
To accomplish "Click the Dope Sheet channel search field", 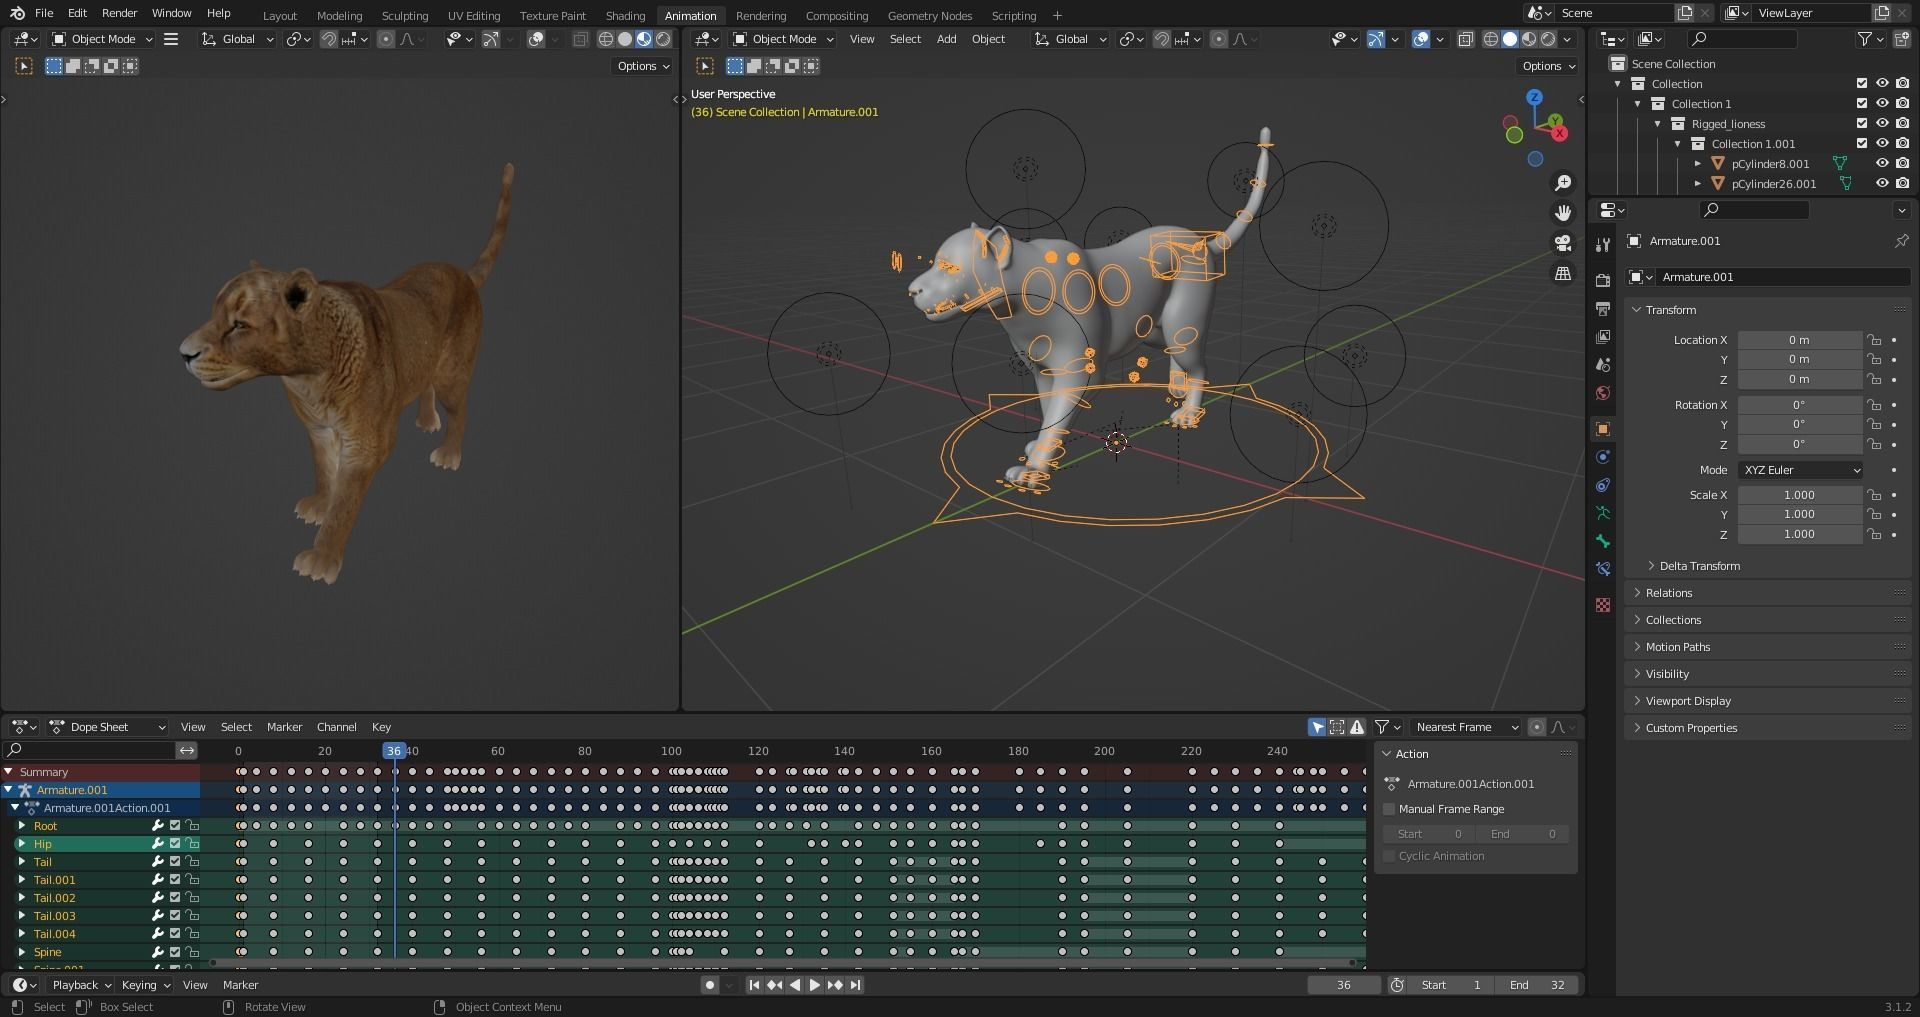I will pyautogui.click(x=90, y=750).
